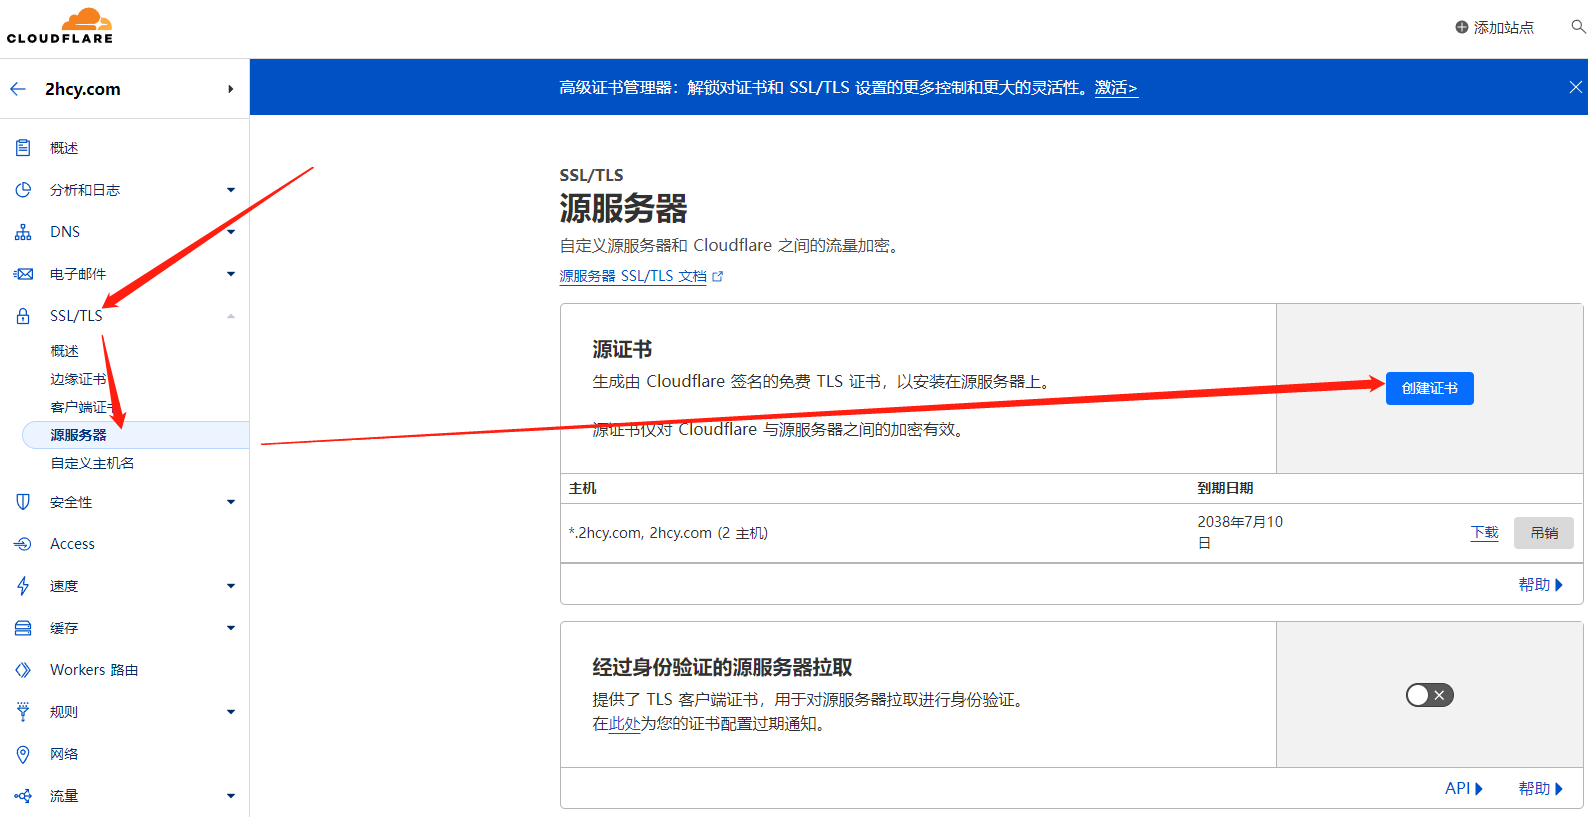Open the 边缘证书 submenu item
Viewport: 1588px width, 817px height.
tap(78, 379)
